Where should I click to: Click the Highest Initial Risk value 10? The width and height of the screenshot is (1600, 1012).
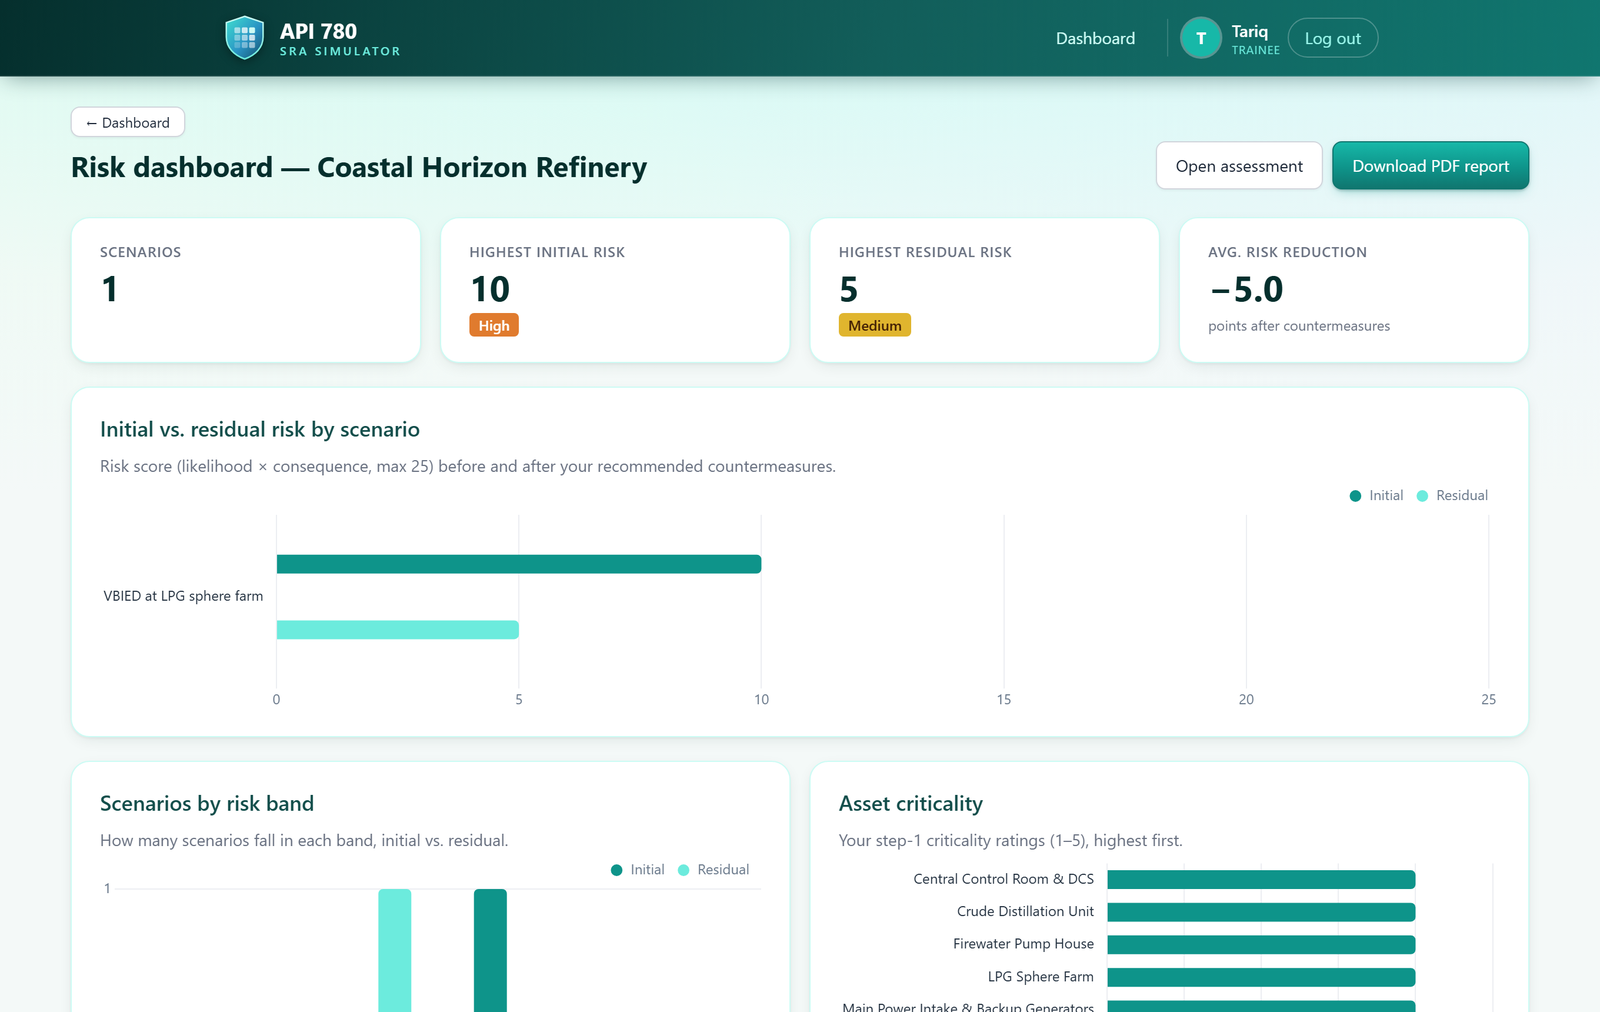pyautogui.click(x=490, y=289)
